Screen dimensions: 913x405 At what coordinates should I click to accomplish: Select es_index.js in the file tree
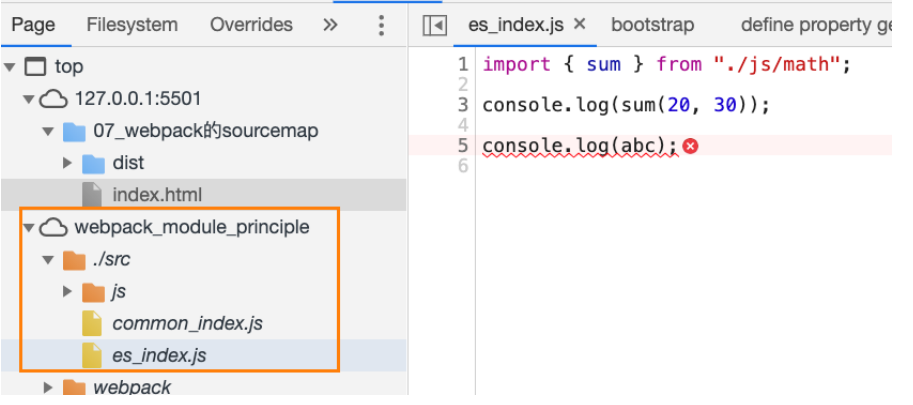(159, 354)
